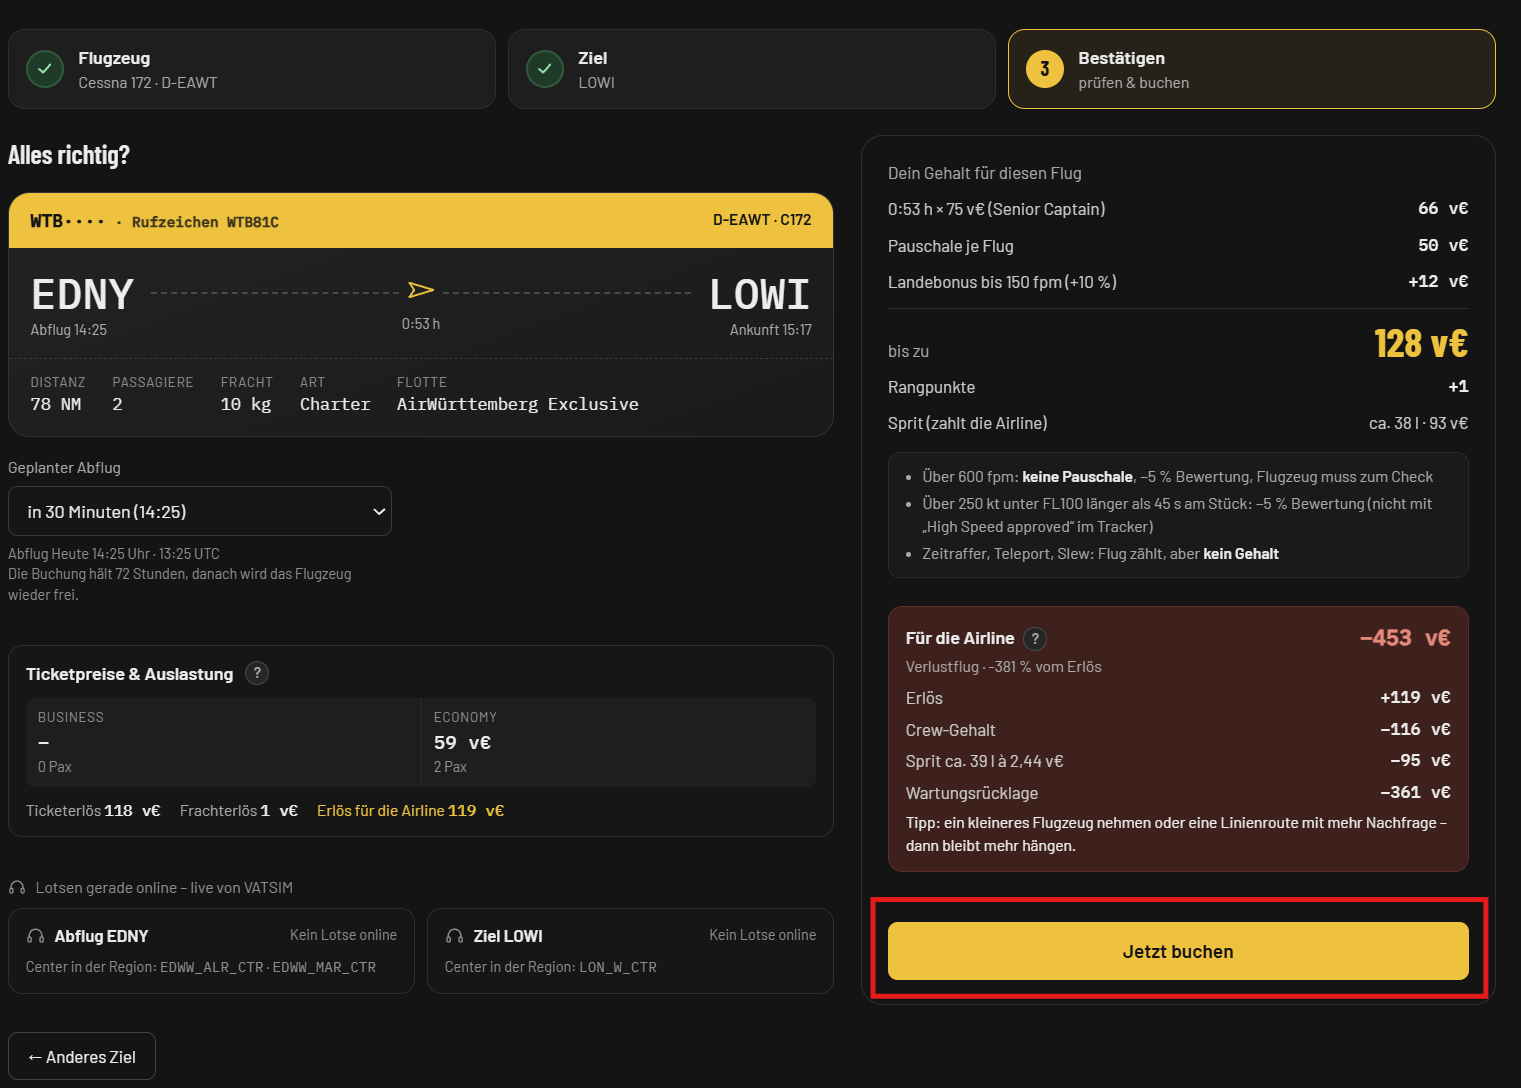
Task: Open help icon next to Für die Airline
Action: pos(1035,638)
